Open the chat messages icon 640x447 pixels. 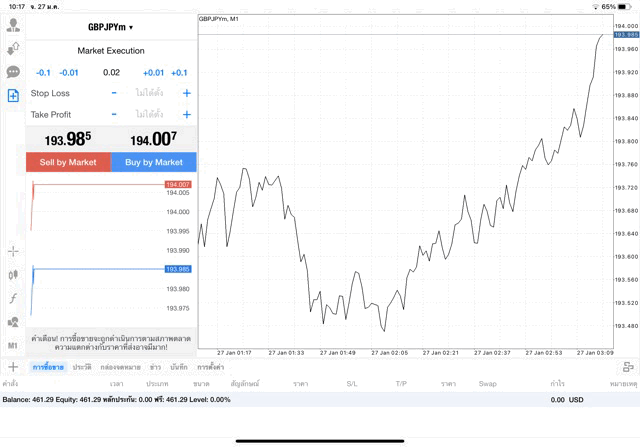coord(13,72)
